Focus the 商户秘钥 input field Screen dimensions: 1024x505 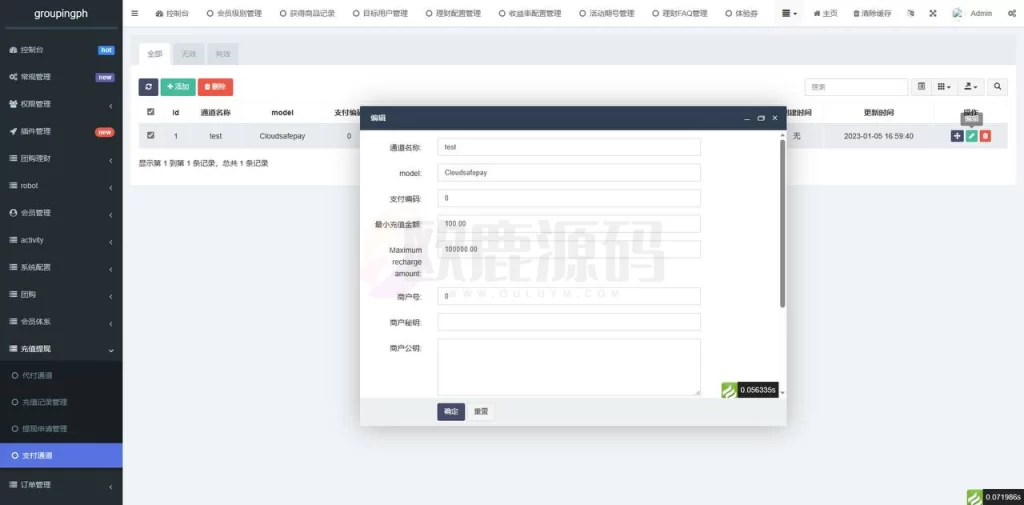point(569,322)
